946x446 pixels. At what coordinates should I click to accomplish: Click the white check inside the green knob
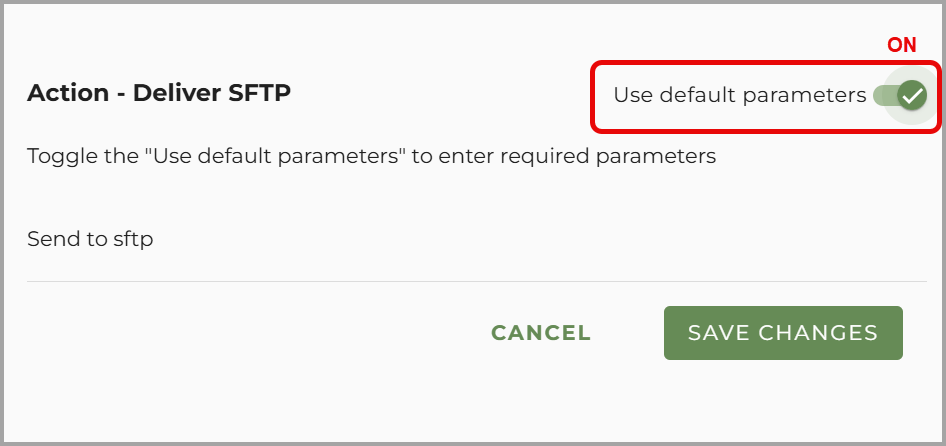[911, 96]
